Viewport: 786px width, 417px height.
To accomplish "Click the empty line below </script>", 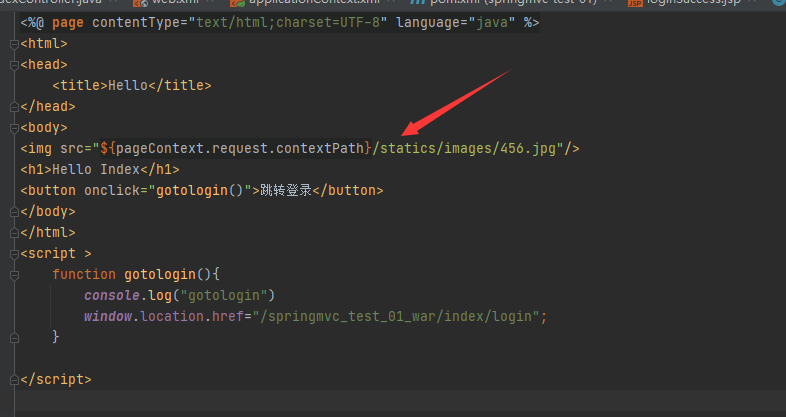I will point(401,400).
